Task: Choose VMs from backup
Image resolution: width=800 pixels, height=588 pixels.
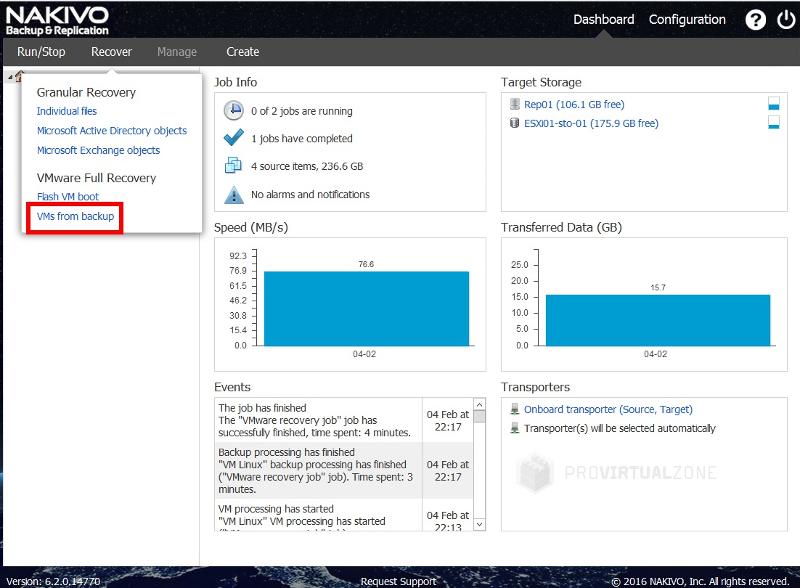Action: [x=75, y=216]
